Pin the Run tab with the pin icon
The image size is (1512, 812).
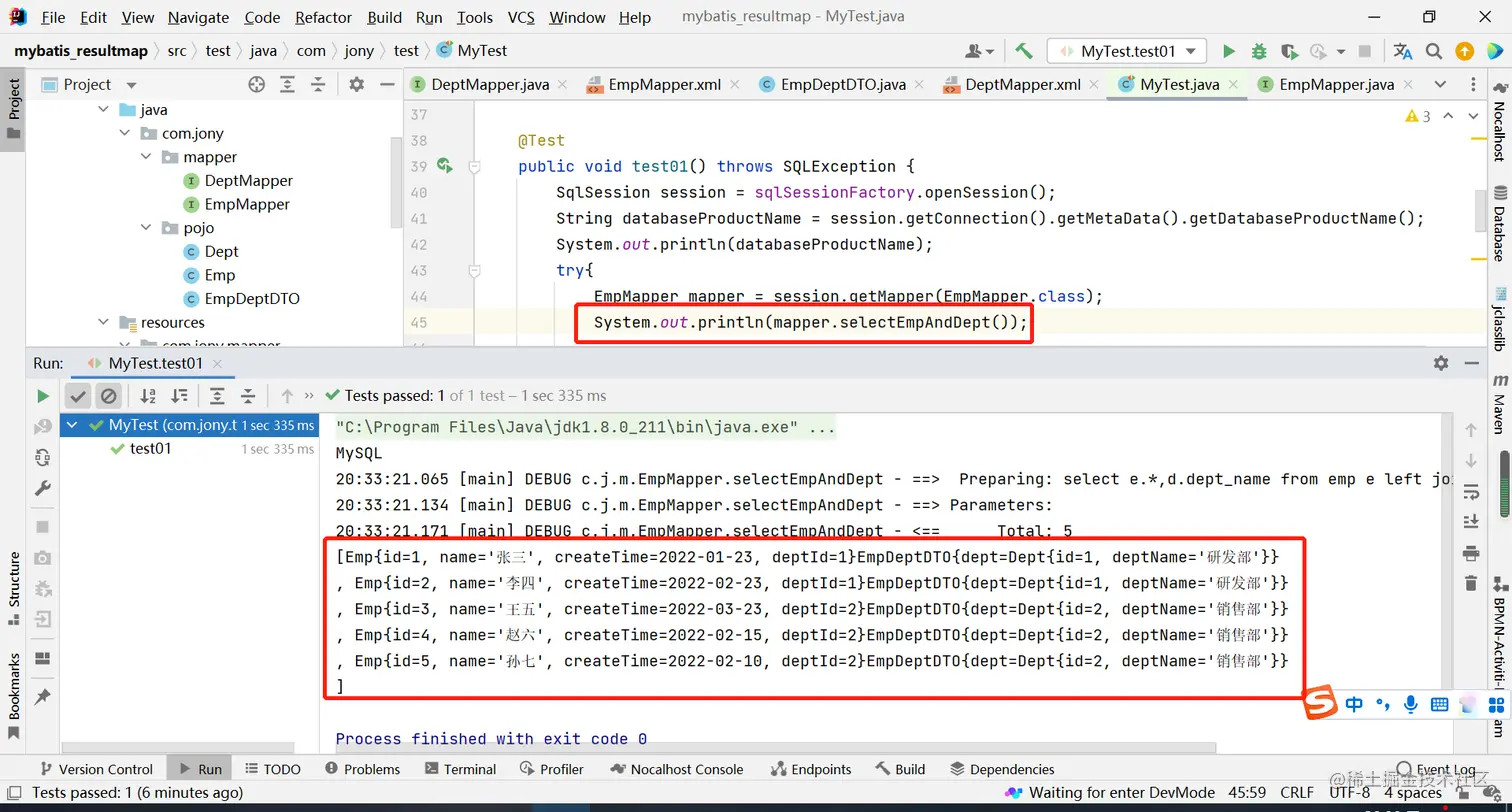point(42,697)
